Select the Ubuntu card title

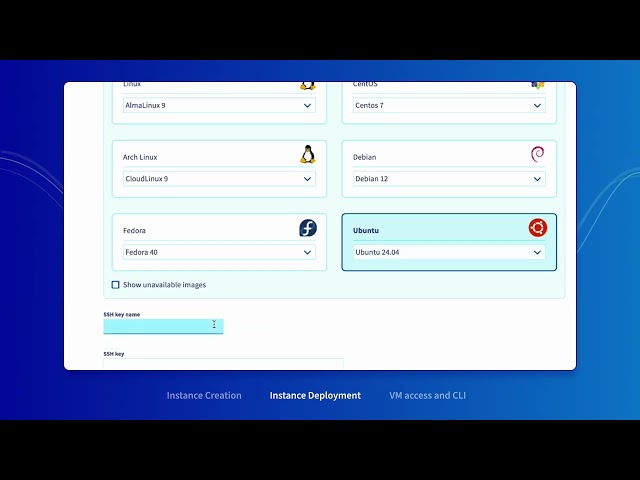click(366, 231)
